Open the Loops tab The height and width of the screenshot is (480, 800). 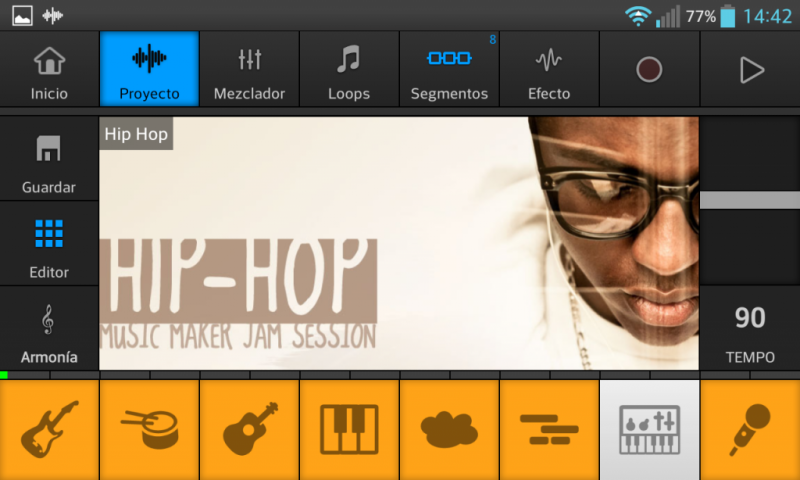[x=349, y=70]
